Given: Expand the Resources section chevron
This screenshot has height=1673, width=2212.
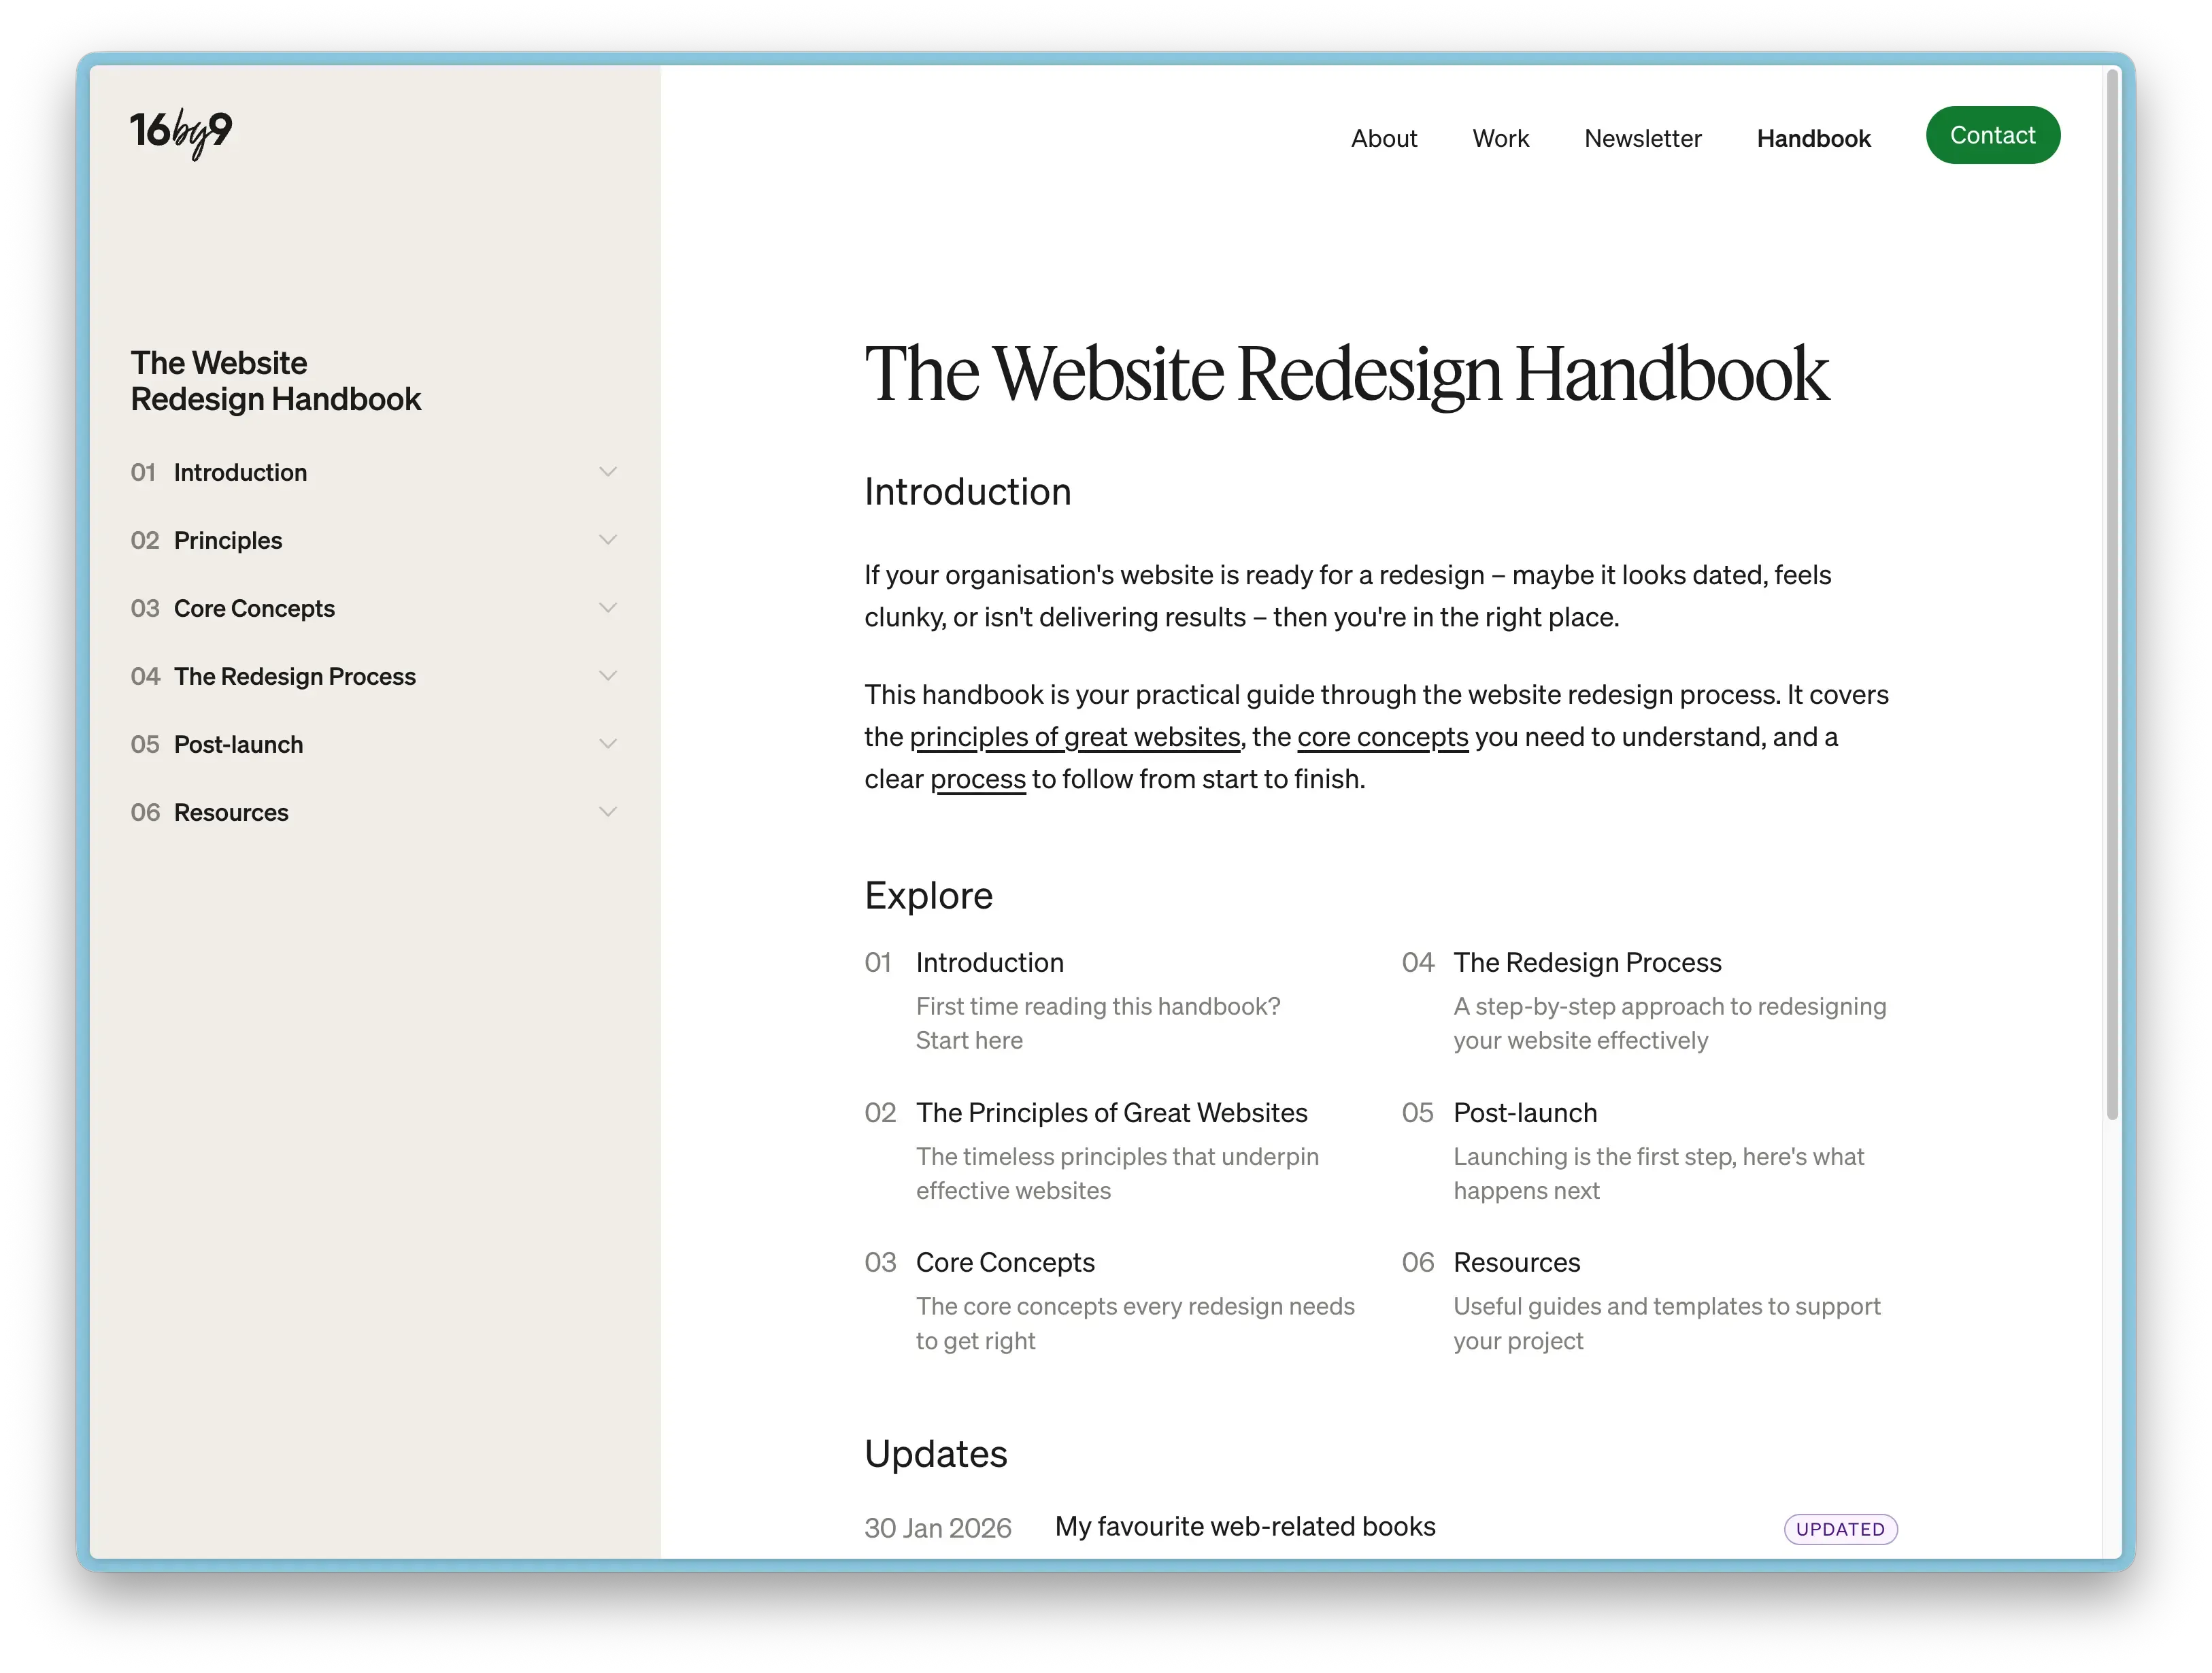Looking at the screenshot, I should [x=608, y=811].
